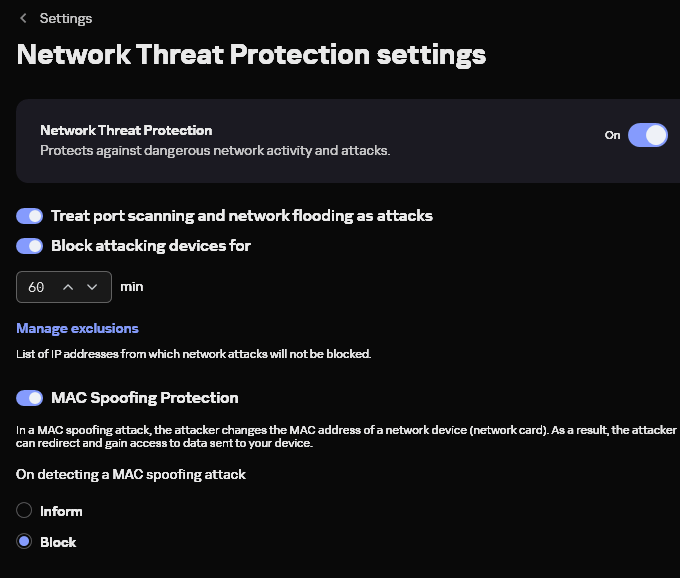The height and width of the screenshot is (578, 680).
Task: Decrease block duration with the down arrow
Action: click(92, 287)
